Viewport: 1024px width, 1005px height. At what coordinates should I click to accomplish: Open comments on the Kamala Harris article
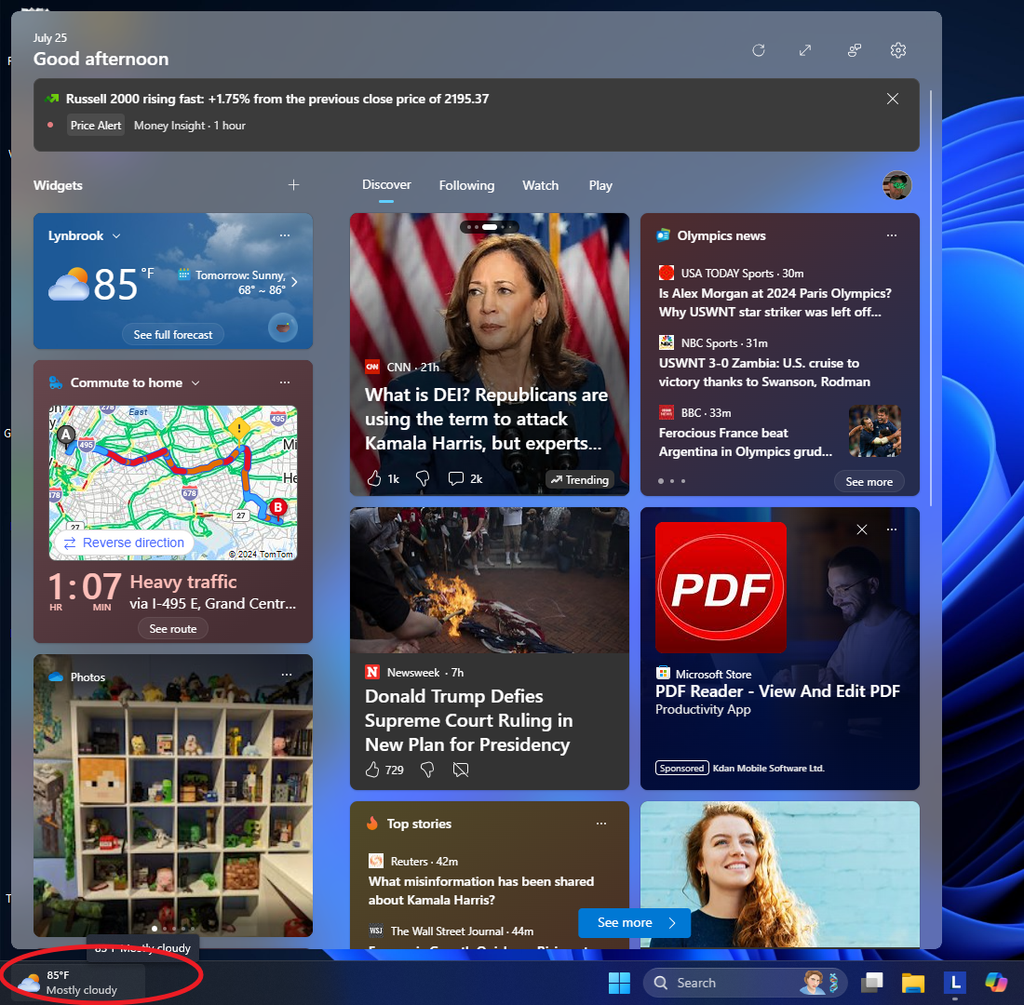(x=456, y=478)
